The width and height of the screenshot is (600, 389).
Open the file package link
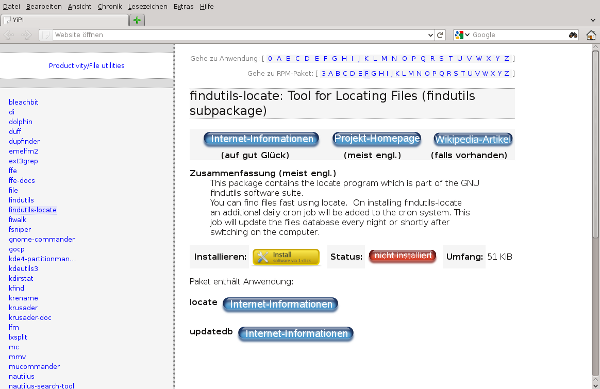click(13, 190)
